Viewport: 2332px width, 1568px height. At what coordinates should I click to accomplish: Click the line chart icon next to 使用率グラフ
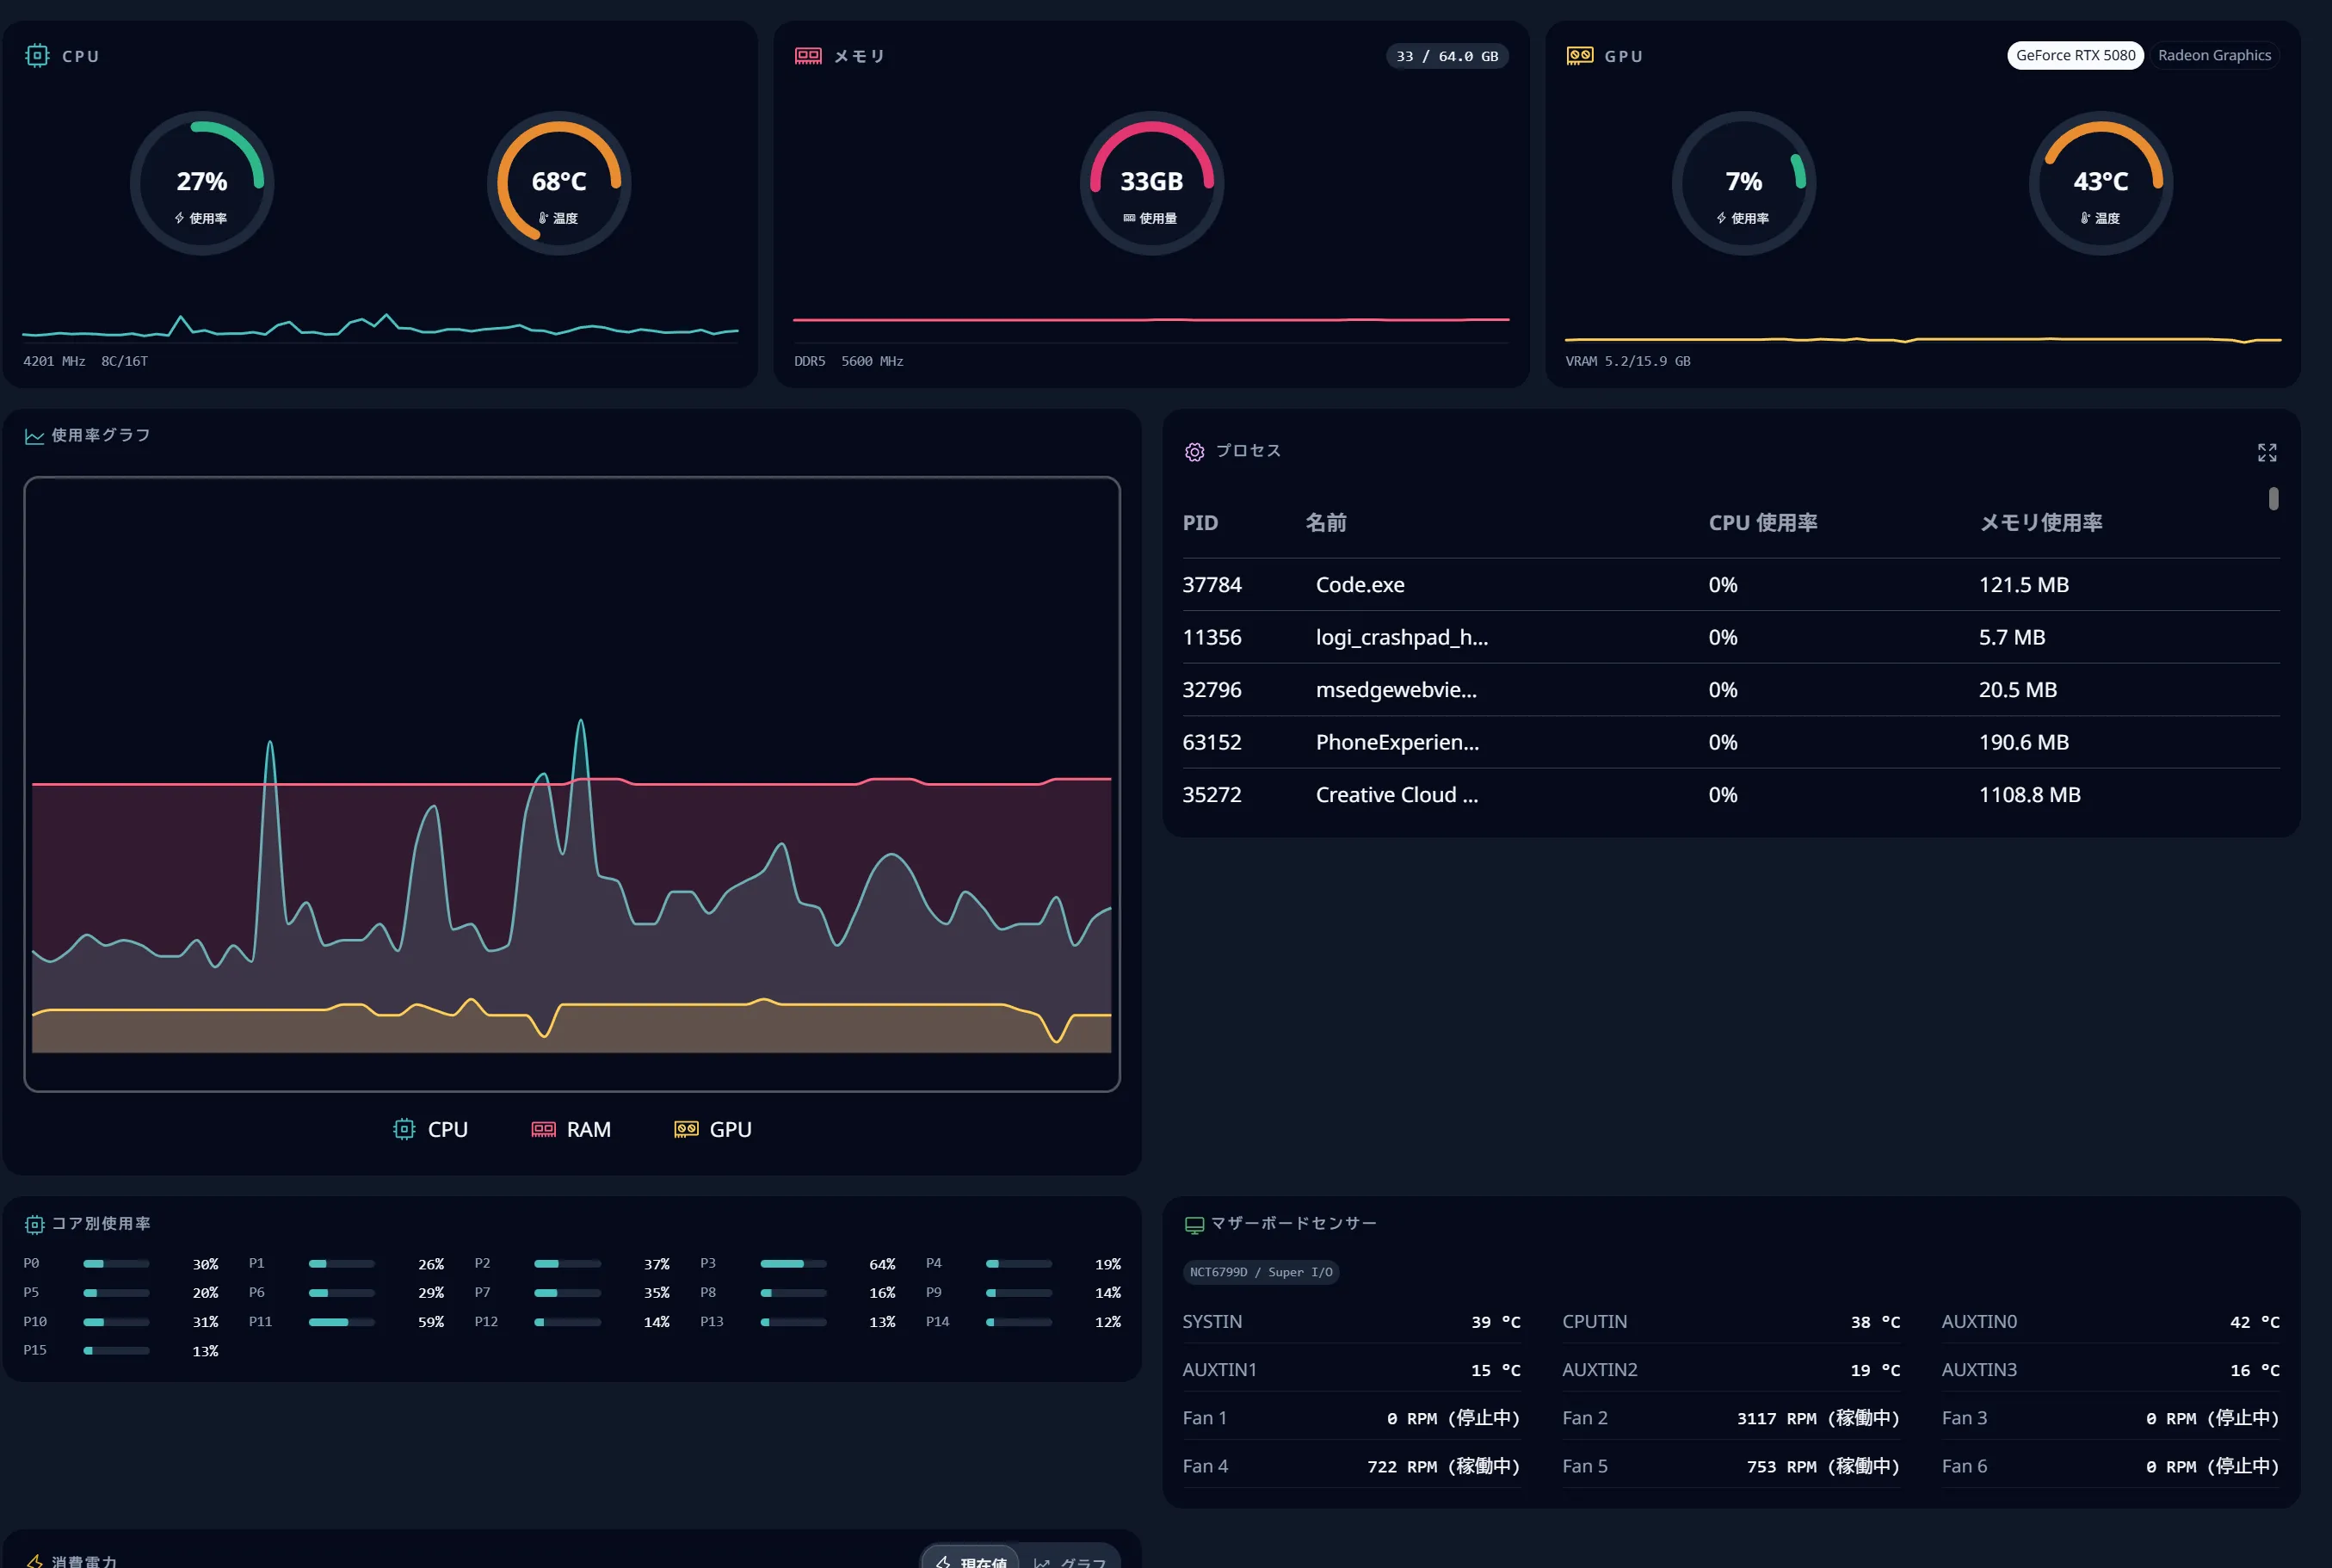click(x=34, y=436)
